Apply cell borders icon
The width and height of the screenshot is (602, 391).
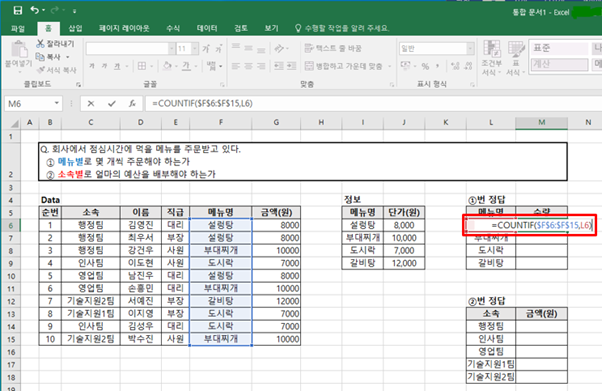[x=142, y=66]
